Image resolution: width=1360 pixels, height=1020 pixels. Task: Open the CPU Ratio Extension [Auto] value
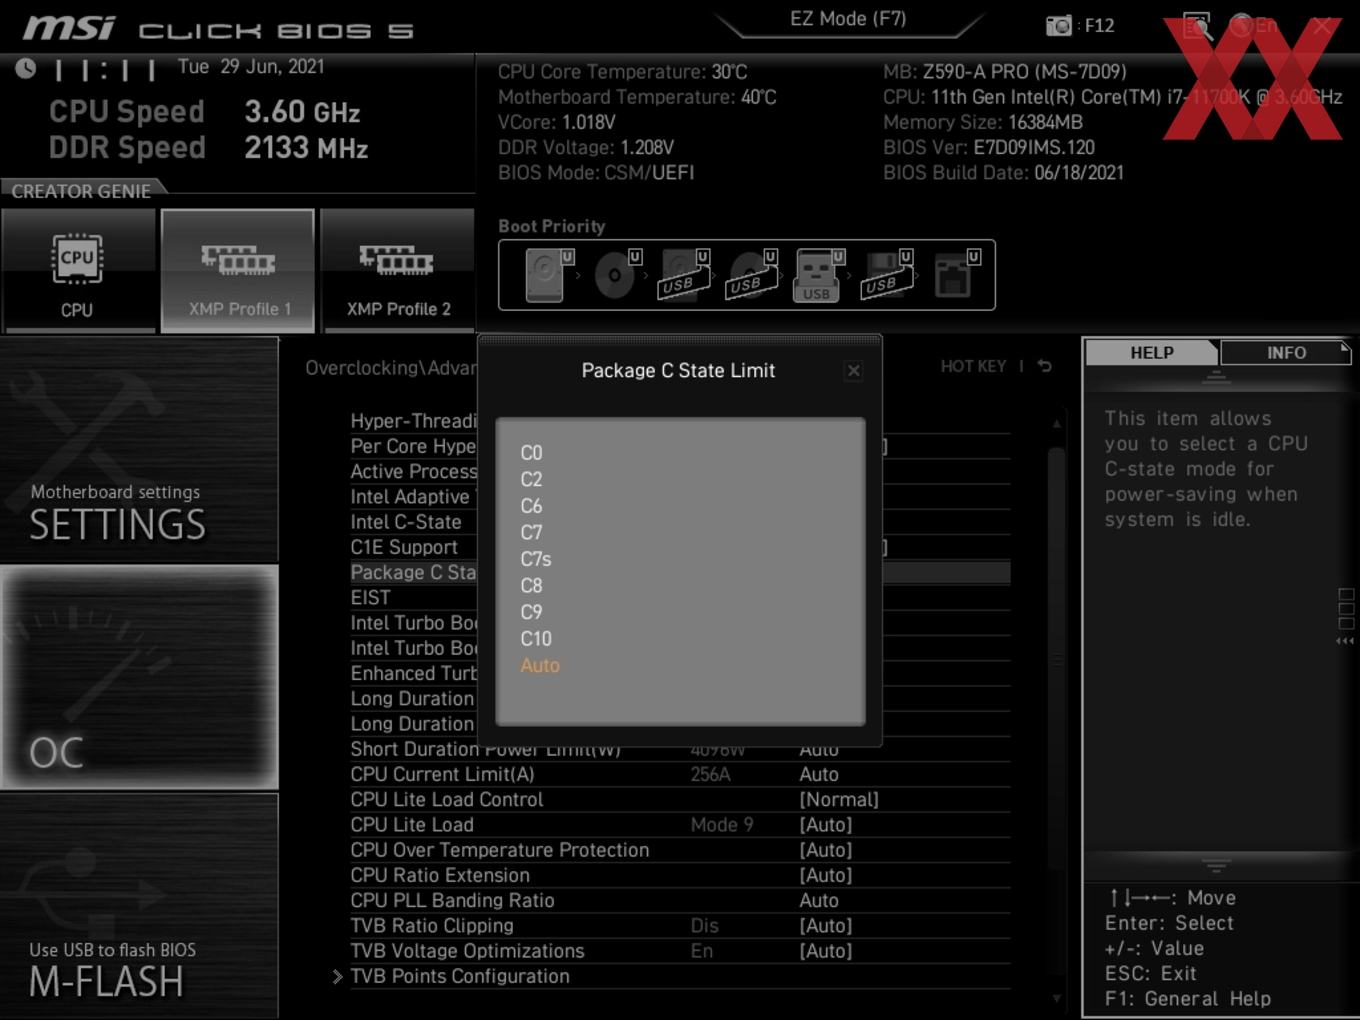click(x=826, y=875)
